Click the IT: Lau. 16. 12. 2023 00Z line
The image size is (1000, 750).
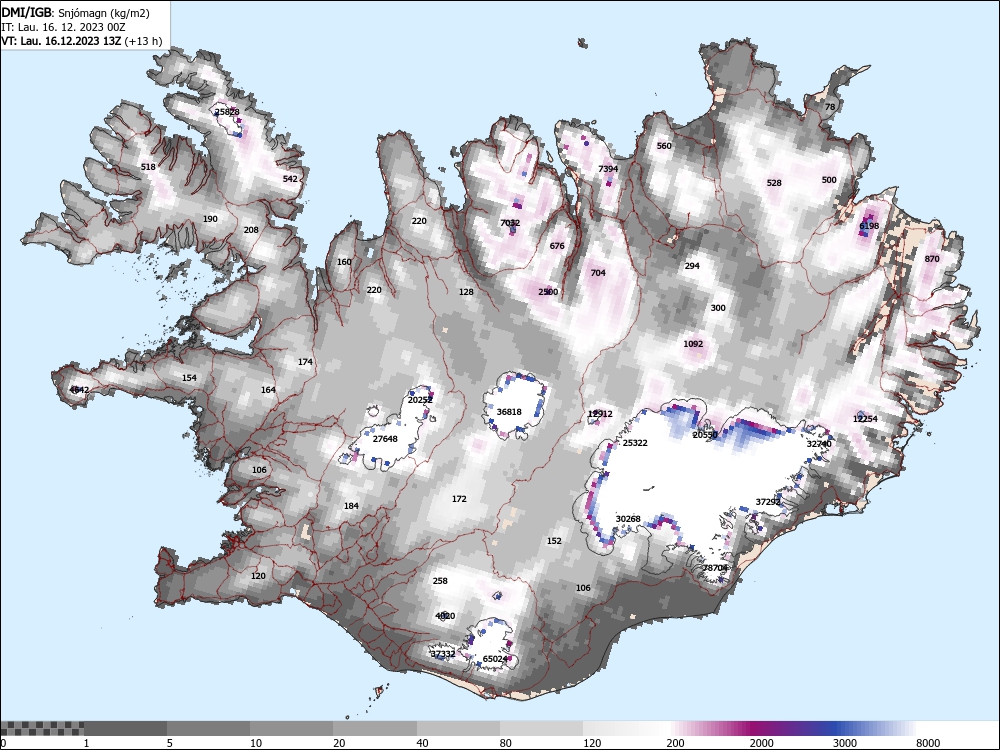tap(63, 27)
